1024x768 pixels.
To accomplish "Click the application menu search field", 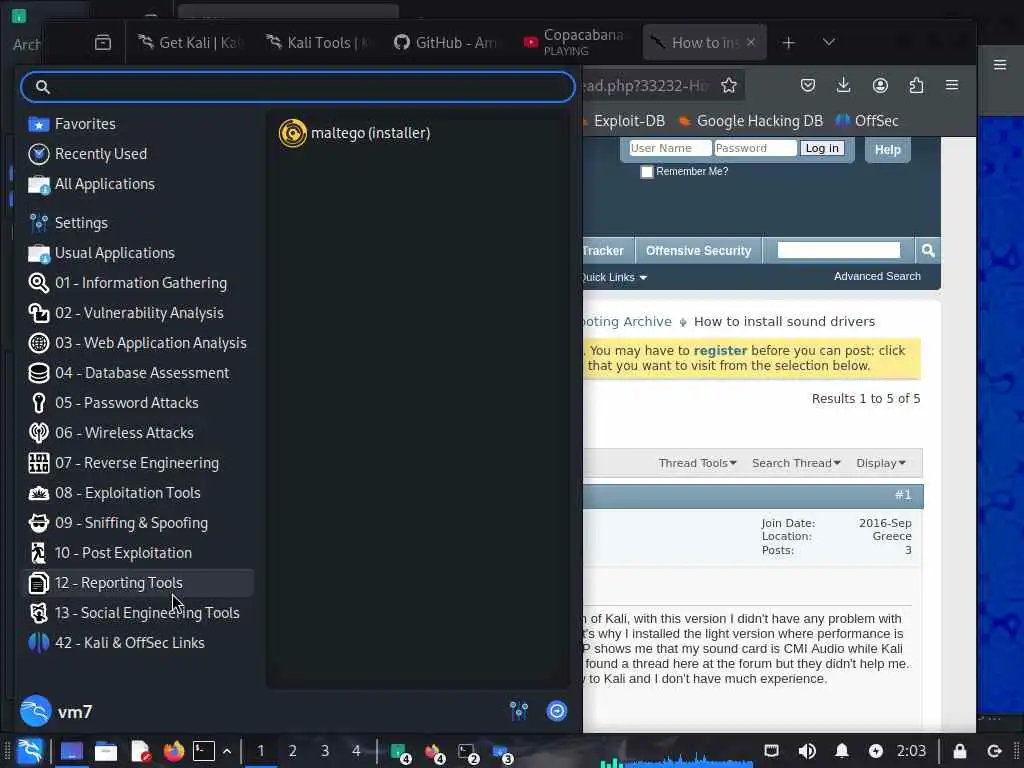I will click(298, 87).
